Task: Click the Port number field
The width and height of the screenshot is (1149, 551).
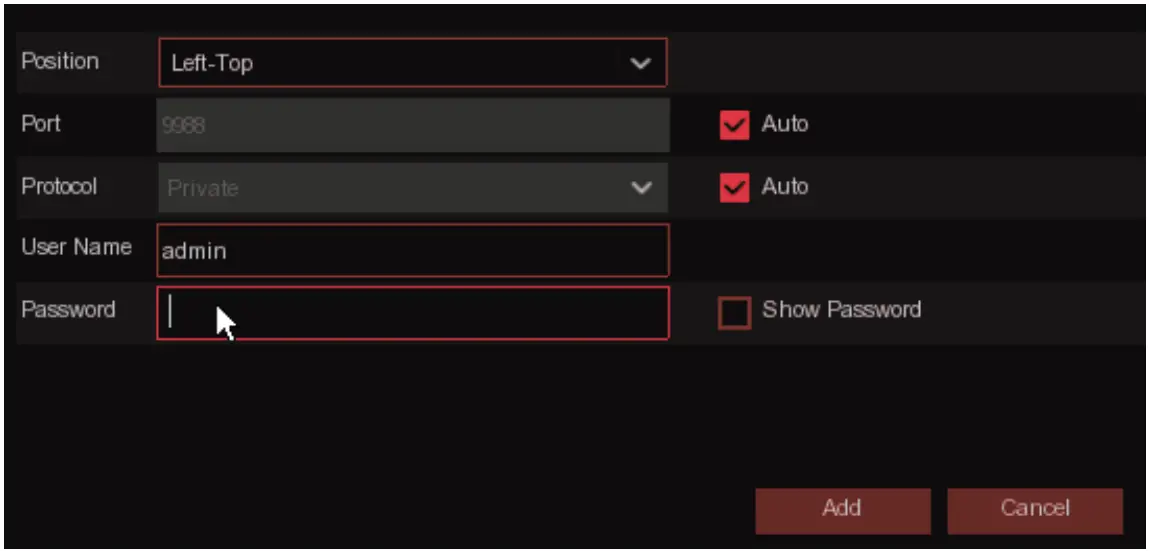Action: click(x=412, y=126)
